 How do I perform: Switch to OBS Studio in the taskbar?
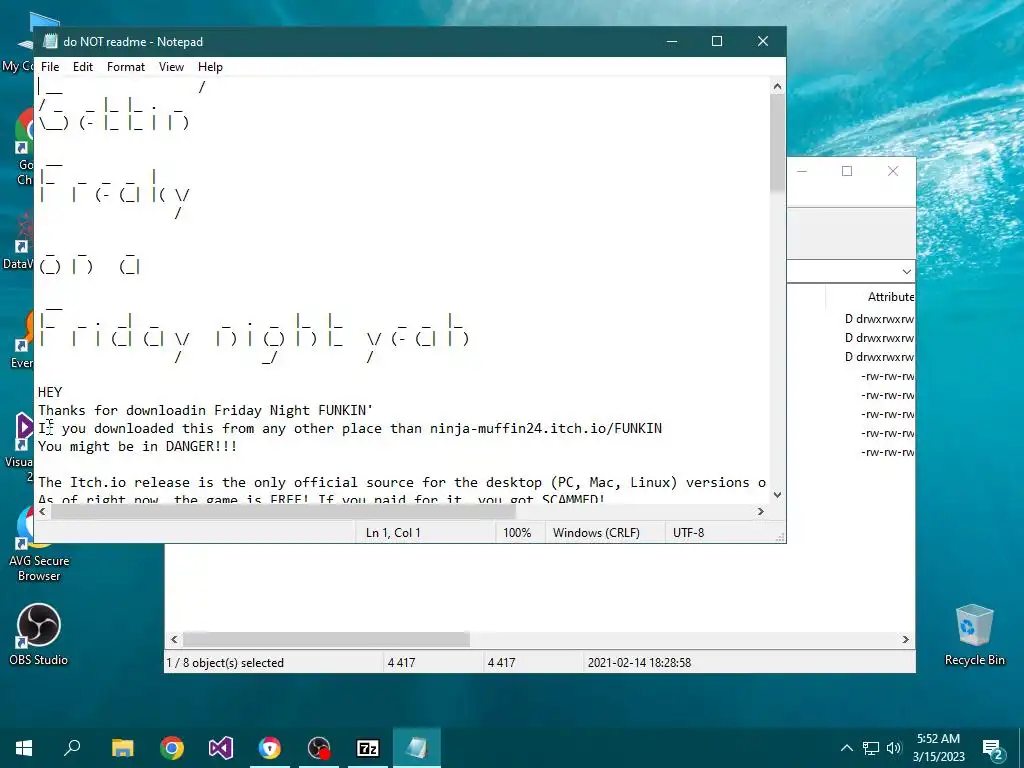tap(319, 748)
